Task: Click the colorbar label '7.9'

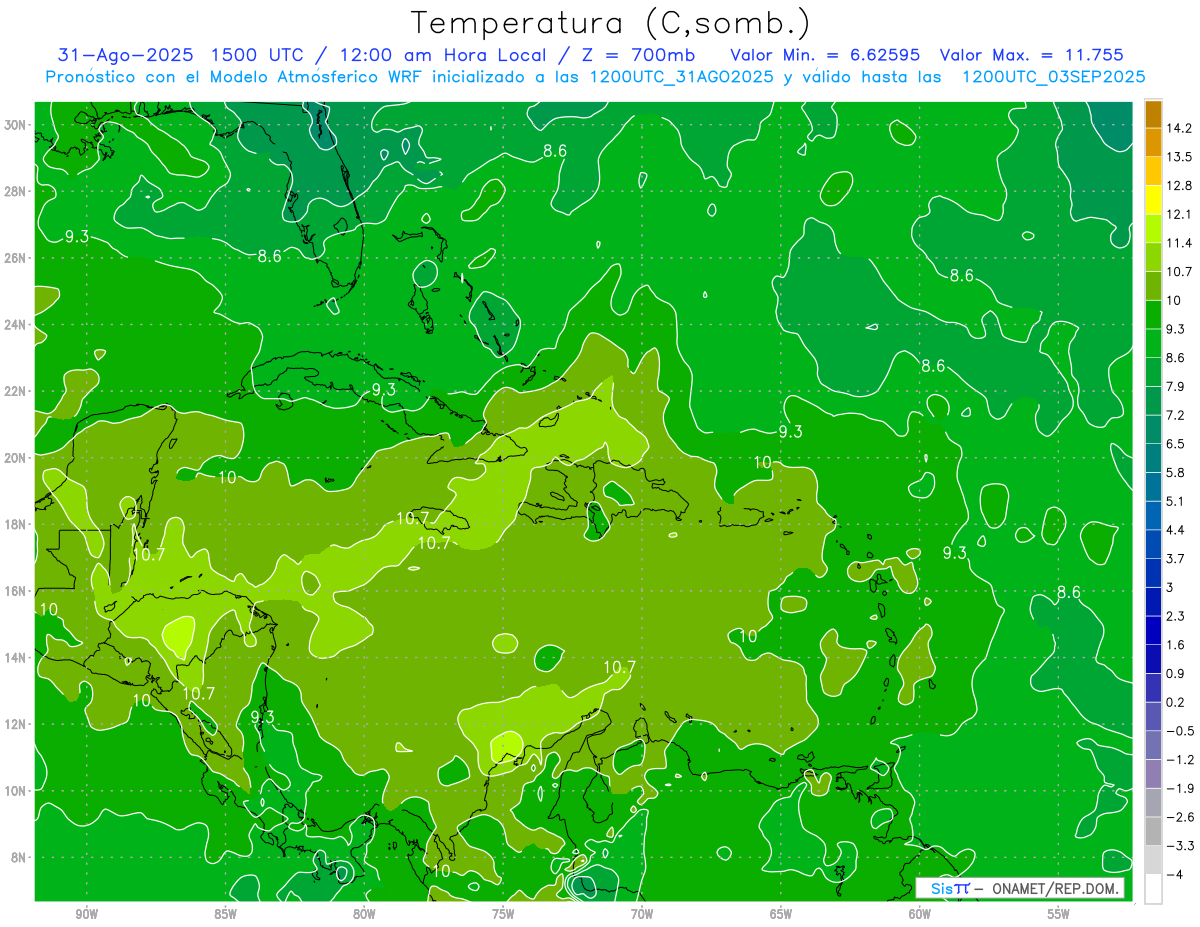Action: tap(1176, 386)
